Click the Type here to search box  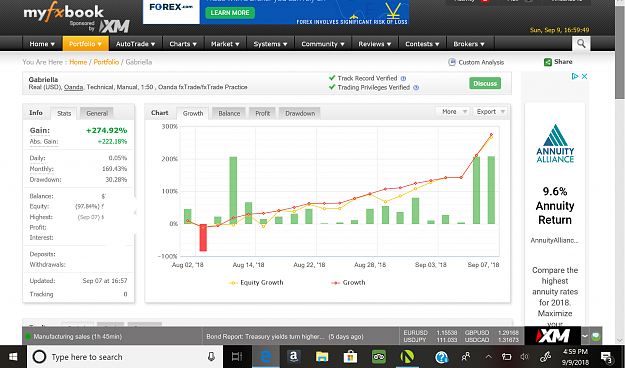pyautogui.click(x=124, y=357)
